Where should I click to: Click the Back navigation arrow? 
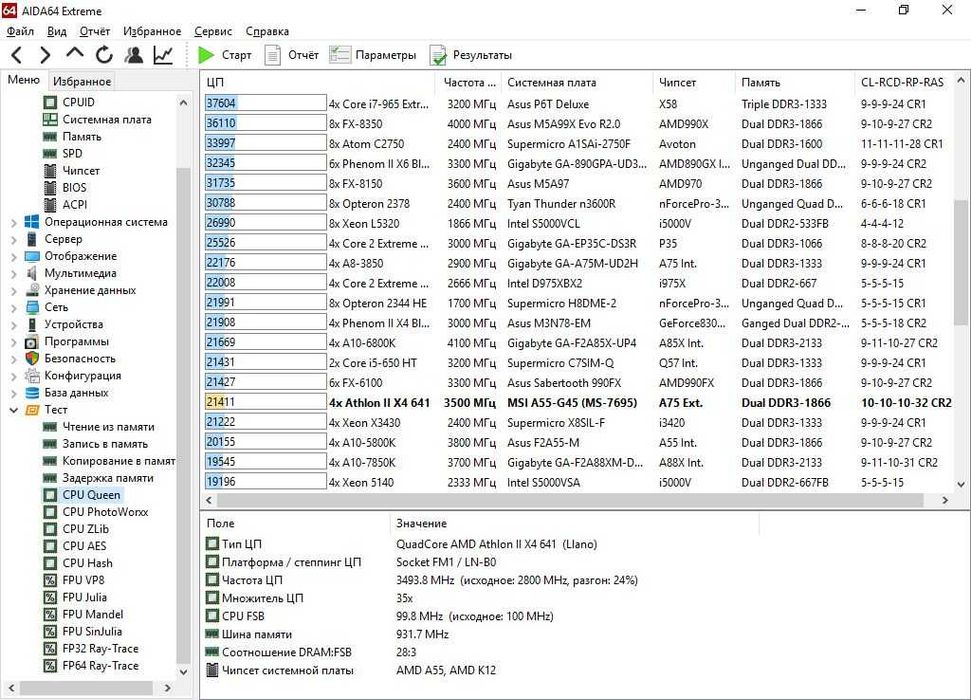pyautogui.click(x=17, y=55)
